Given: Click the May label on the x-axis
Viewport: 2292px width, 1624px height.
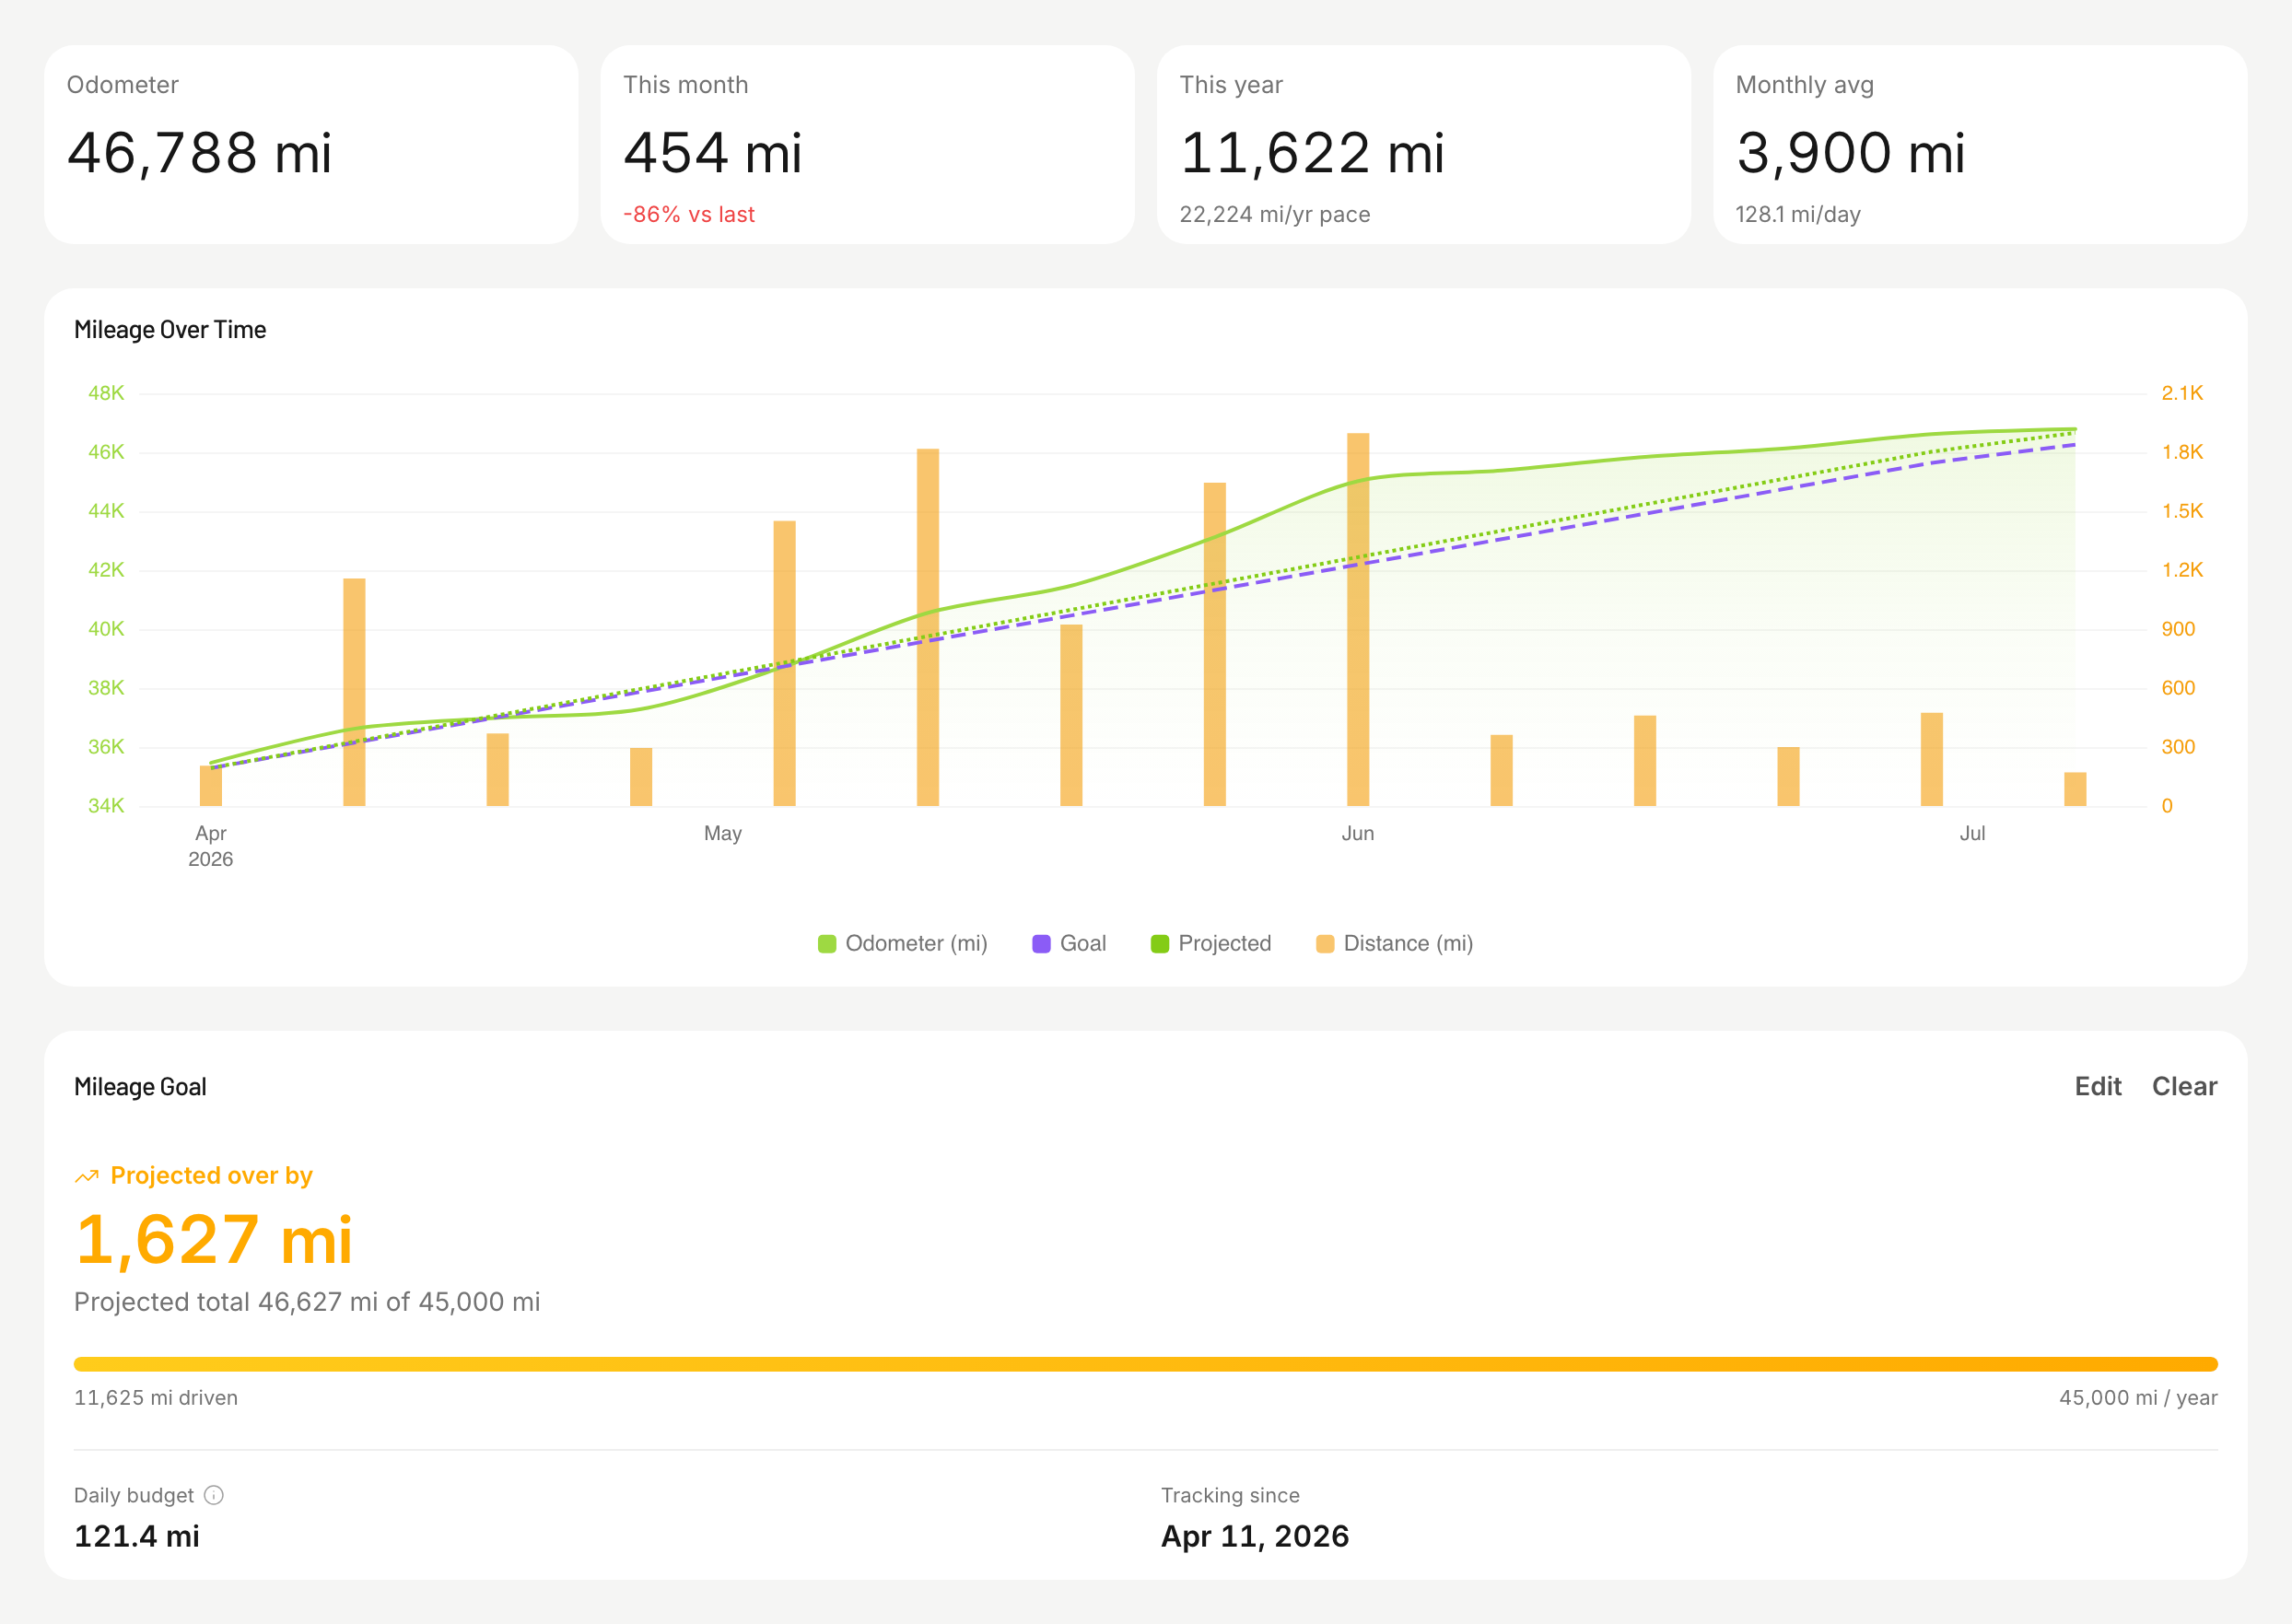Looking at the screenshot, I should (x=723, y=834).
